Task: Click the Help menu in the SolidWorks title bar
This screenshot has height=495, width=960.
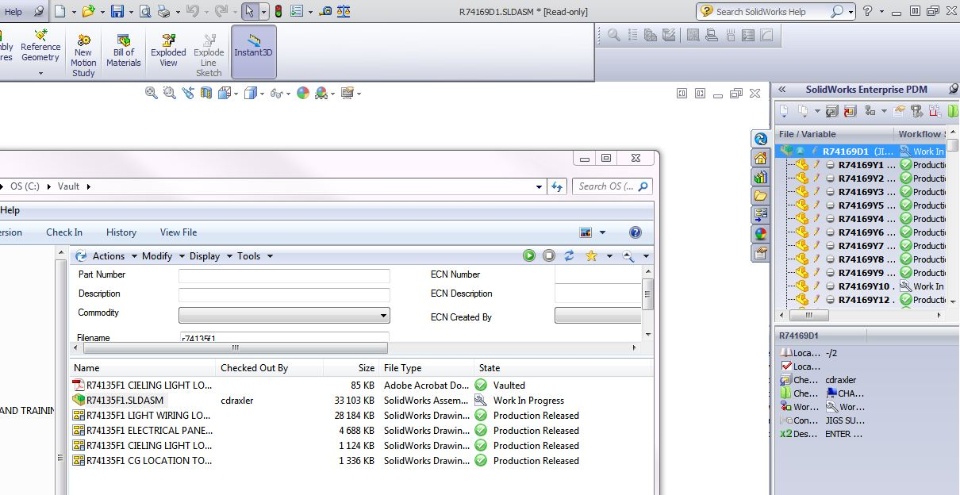Action: (x=13, y=11)
